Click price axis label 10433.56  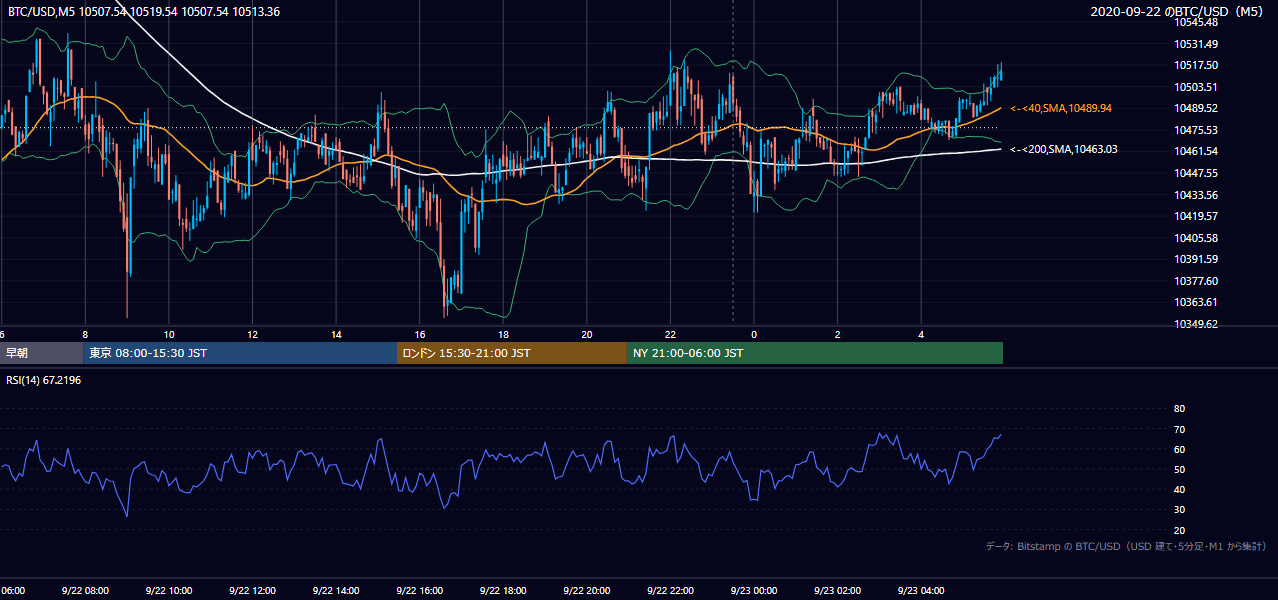point(1196,194)
